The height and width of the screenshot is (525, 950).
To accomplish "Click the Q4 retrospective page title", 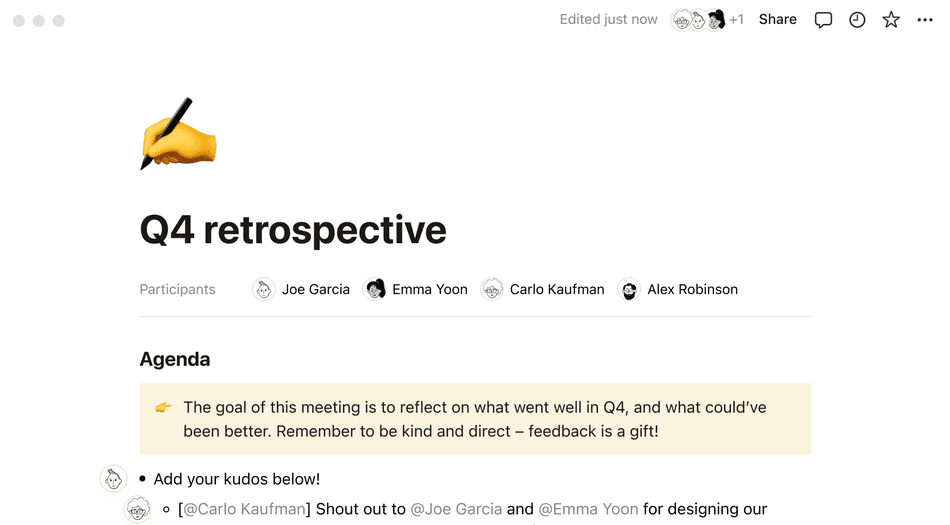I will coord(293,230).
